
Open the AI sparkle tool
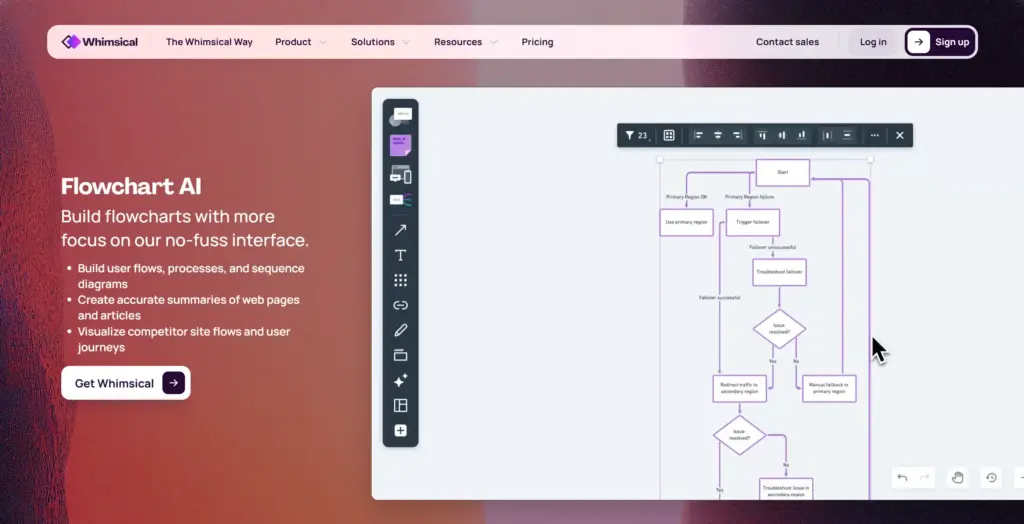400,381
